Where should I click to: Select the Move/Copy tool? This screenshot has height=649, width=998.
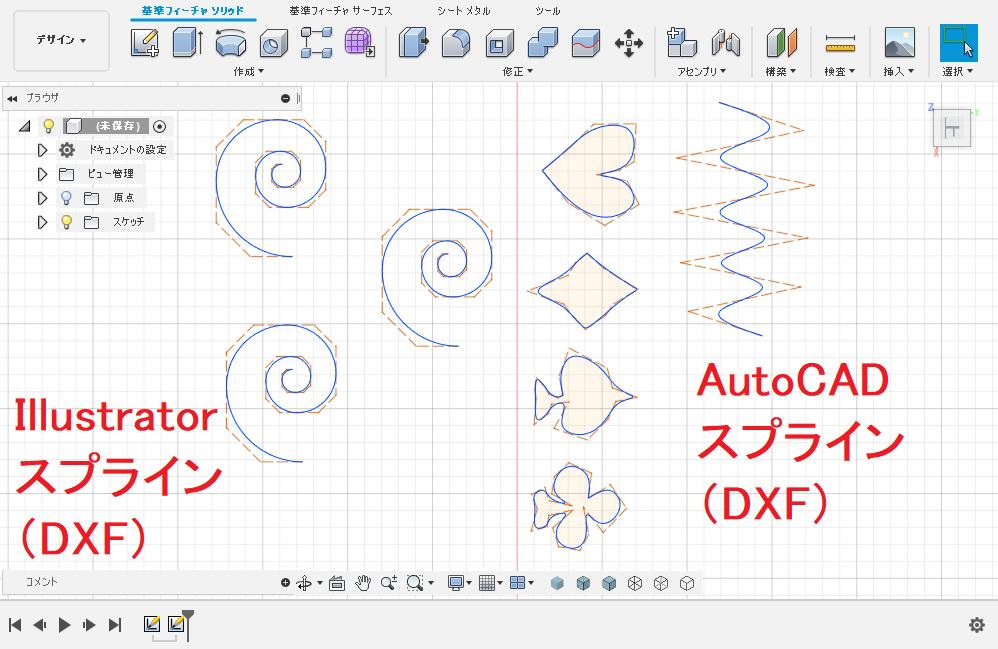[629, 43]
